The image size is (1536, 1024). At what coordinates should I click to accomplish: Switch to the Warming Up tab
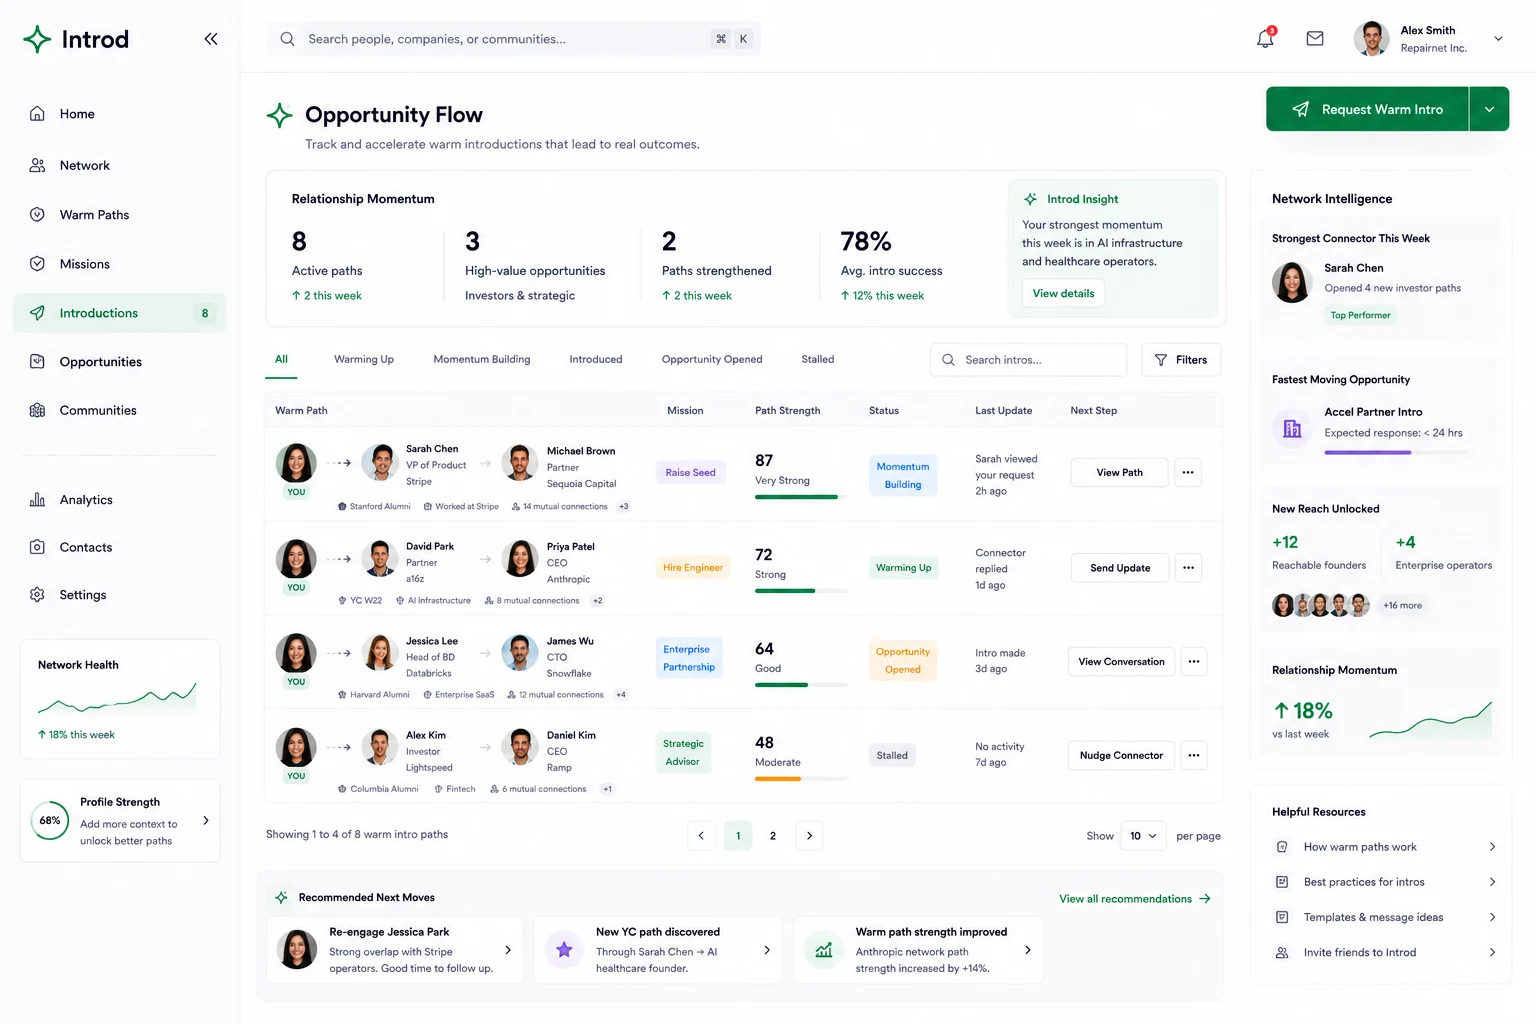364,360
